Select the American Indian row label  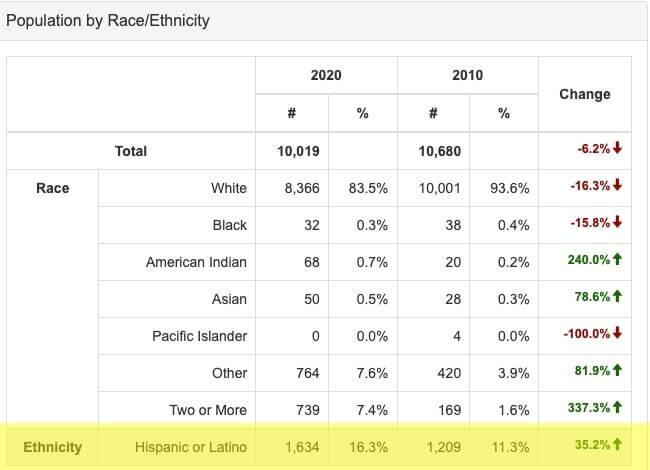(x=196, y=262)
